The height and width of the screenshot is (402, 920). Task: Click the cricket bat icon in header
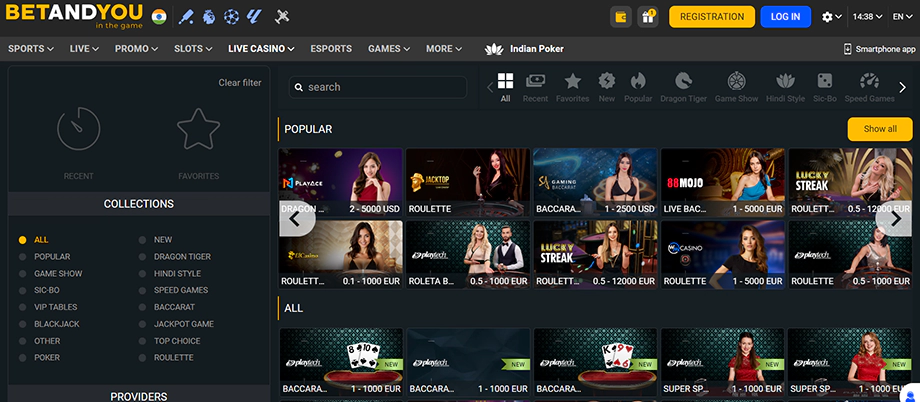[186, 17]
